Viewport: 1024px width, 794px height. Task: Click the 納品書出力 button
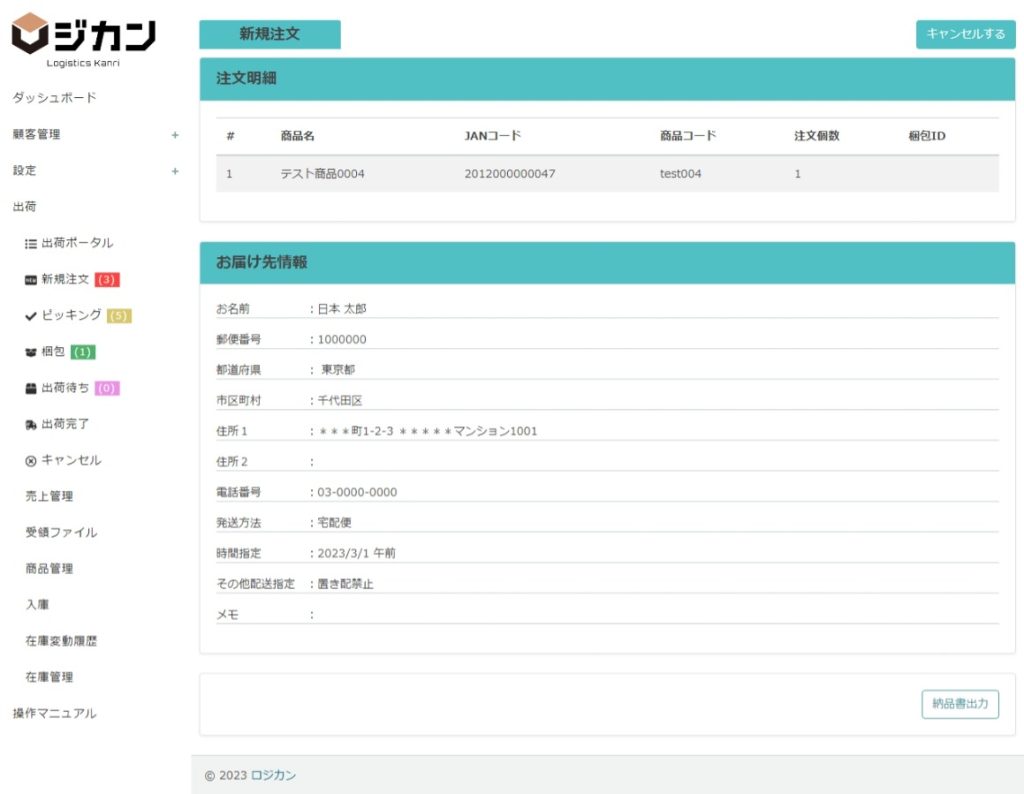(959, 704)
